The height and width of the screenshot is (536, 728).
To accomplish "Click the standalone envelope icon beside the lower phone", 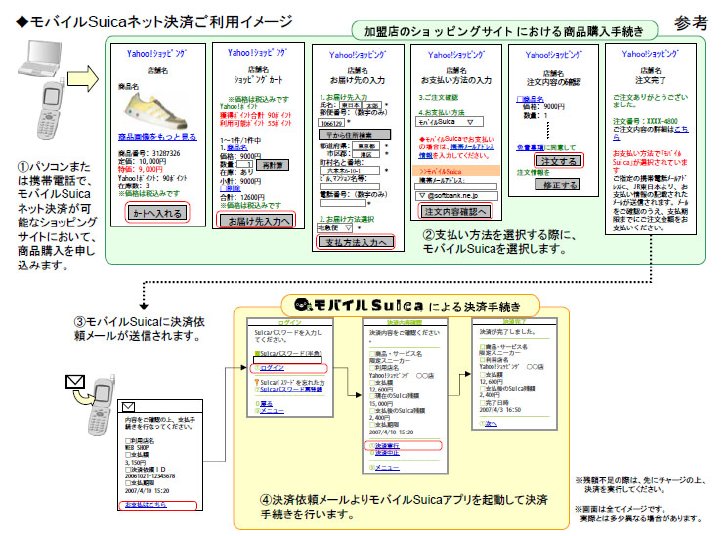I will click(74, 382).
